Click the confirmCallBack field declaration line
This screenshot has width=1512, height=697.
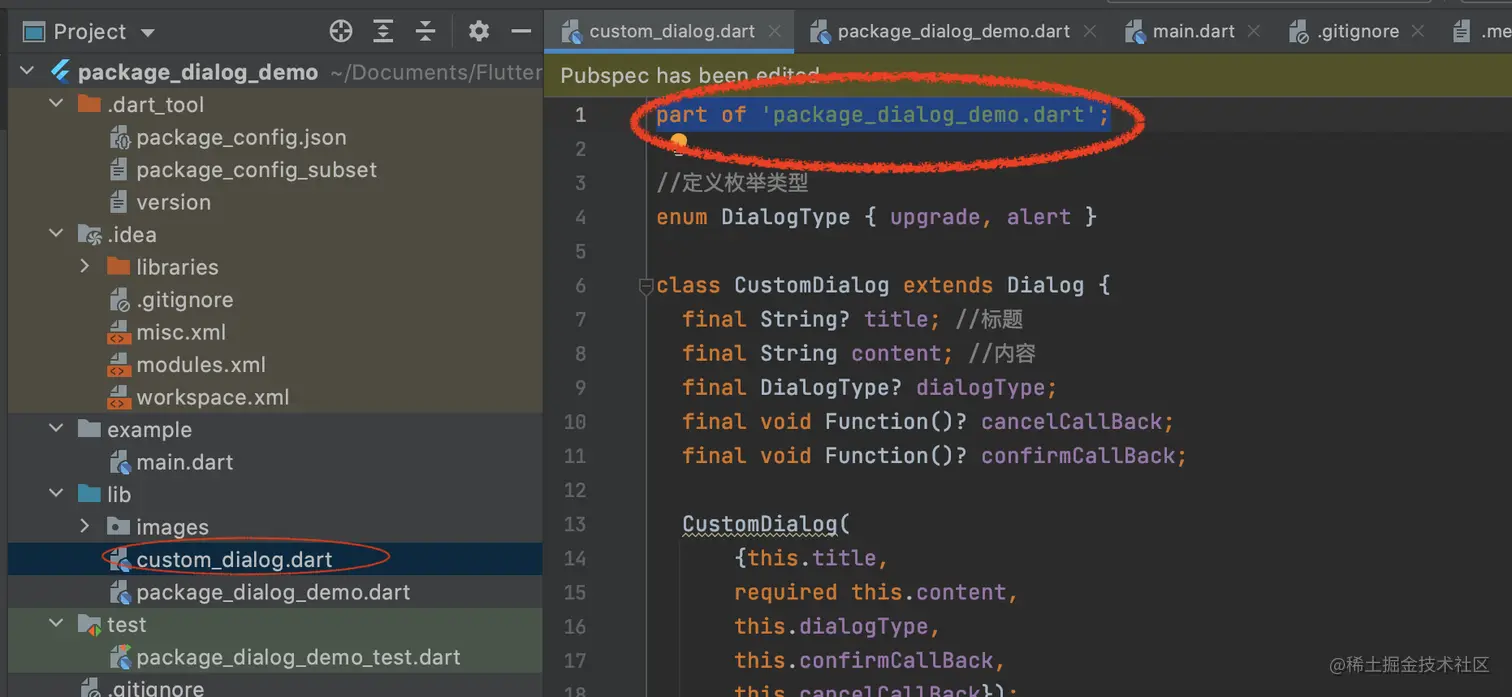pyautogui.click(x=934, y=456)
